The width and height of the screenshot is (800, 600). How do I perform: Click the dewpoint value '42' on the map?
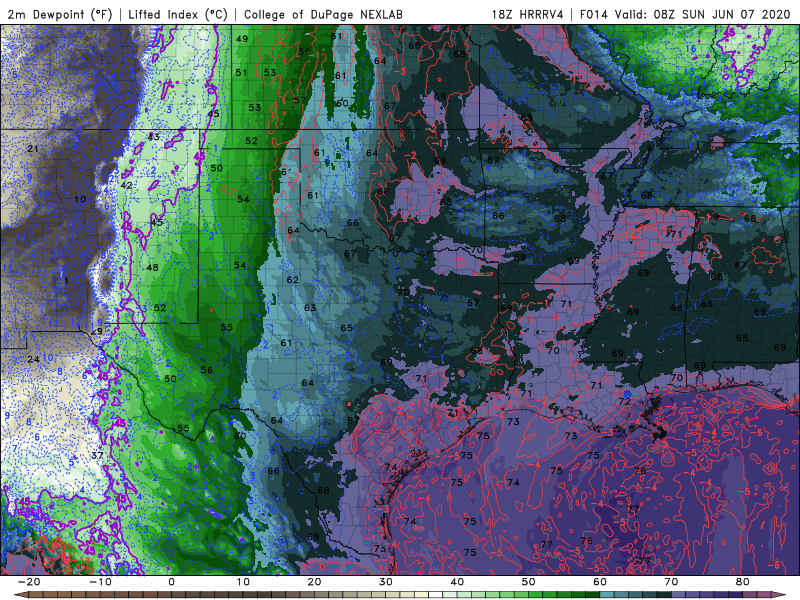[127, 185]
